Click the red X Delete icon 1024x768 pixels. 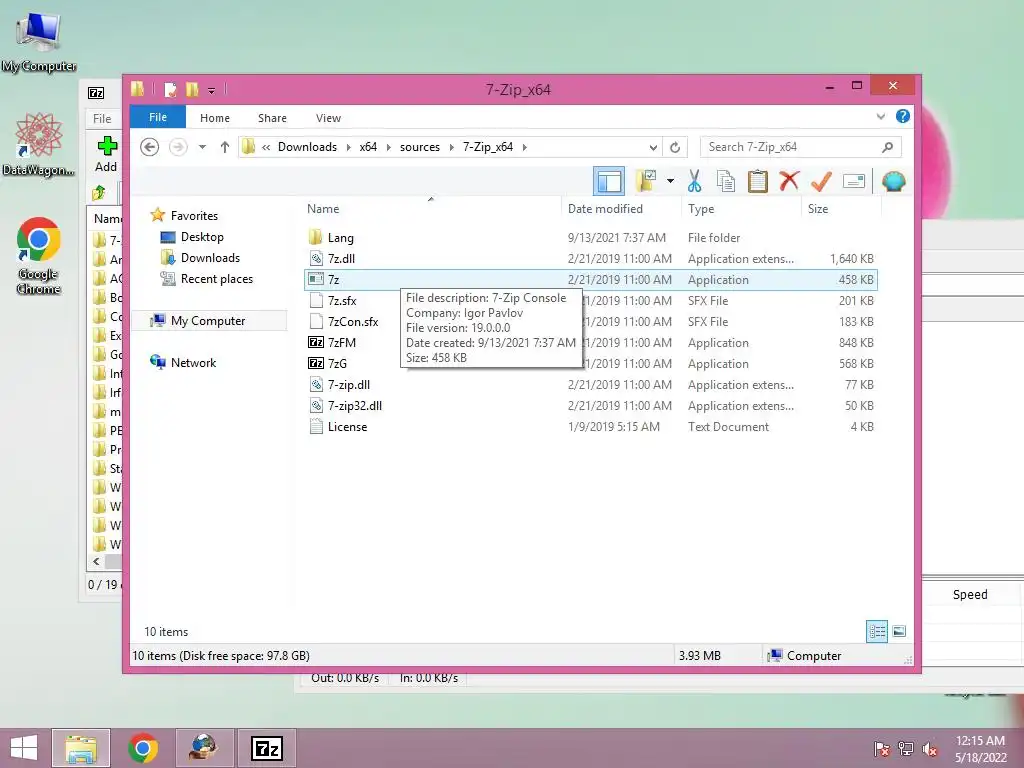(x=789, y=180)
